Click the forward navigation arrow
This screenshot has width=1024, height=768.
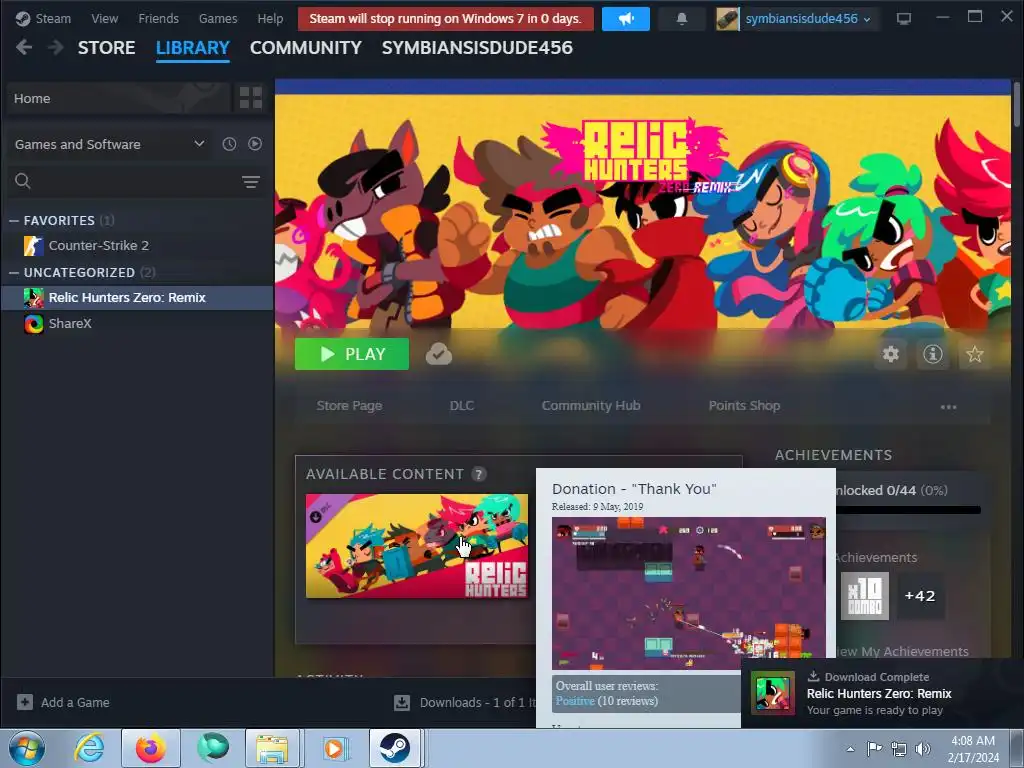coord(56,48)
